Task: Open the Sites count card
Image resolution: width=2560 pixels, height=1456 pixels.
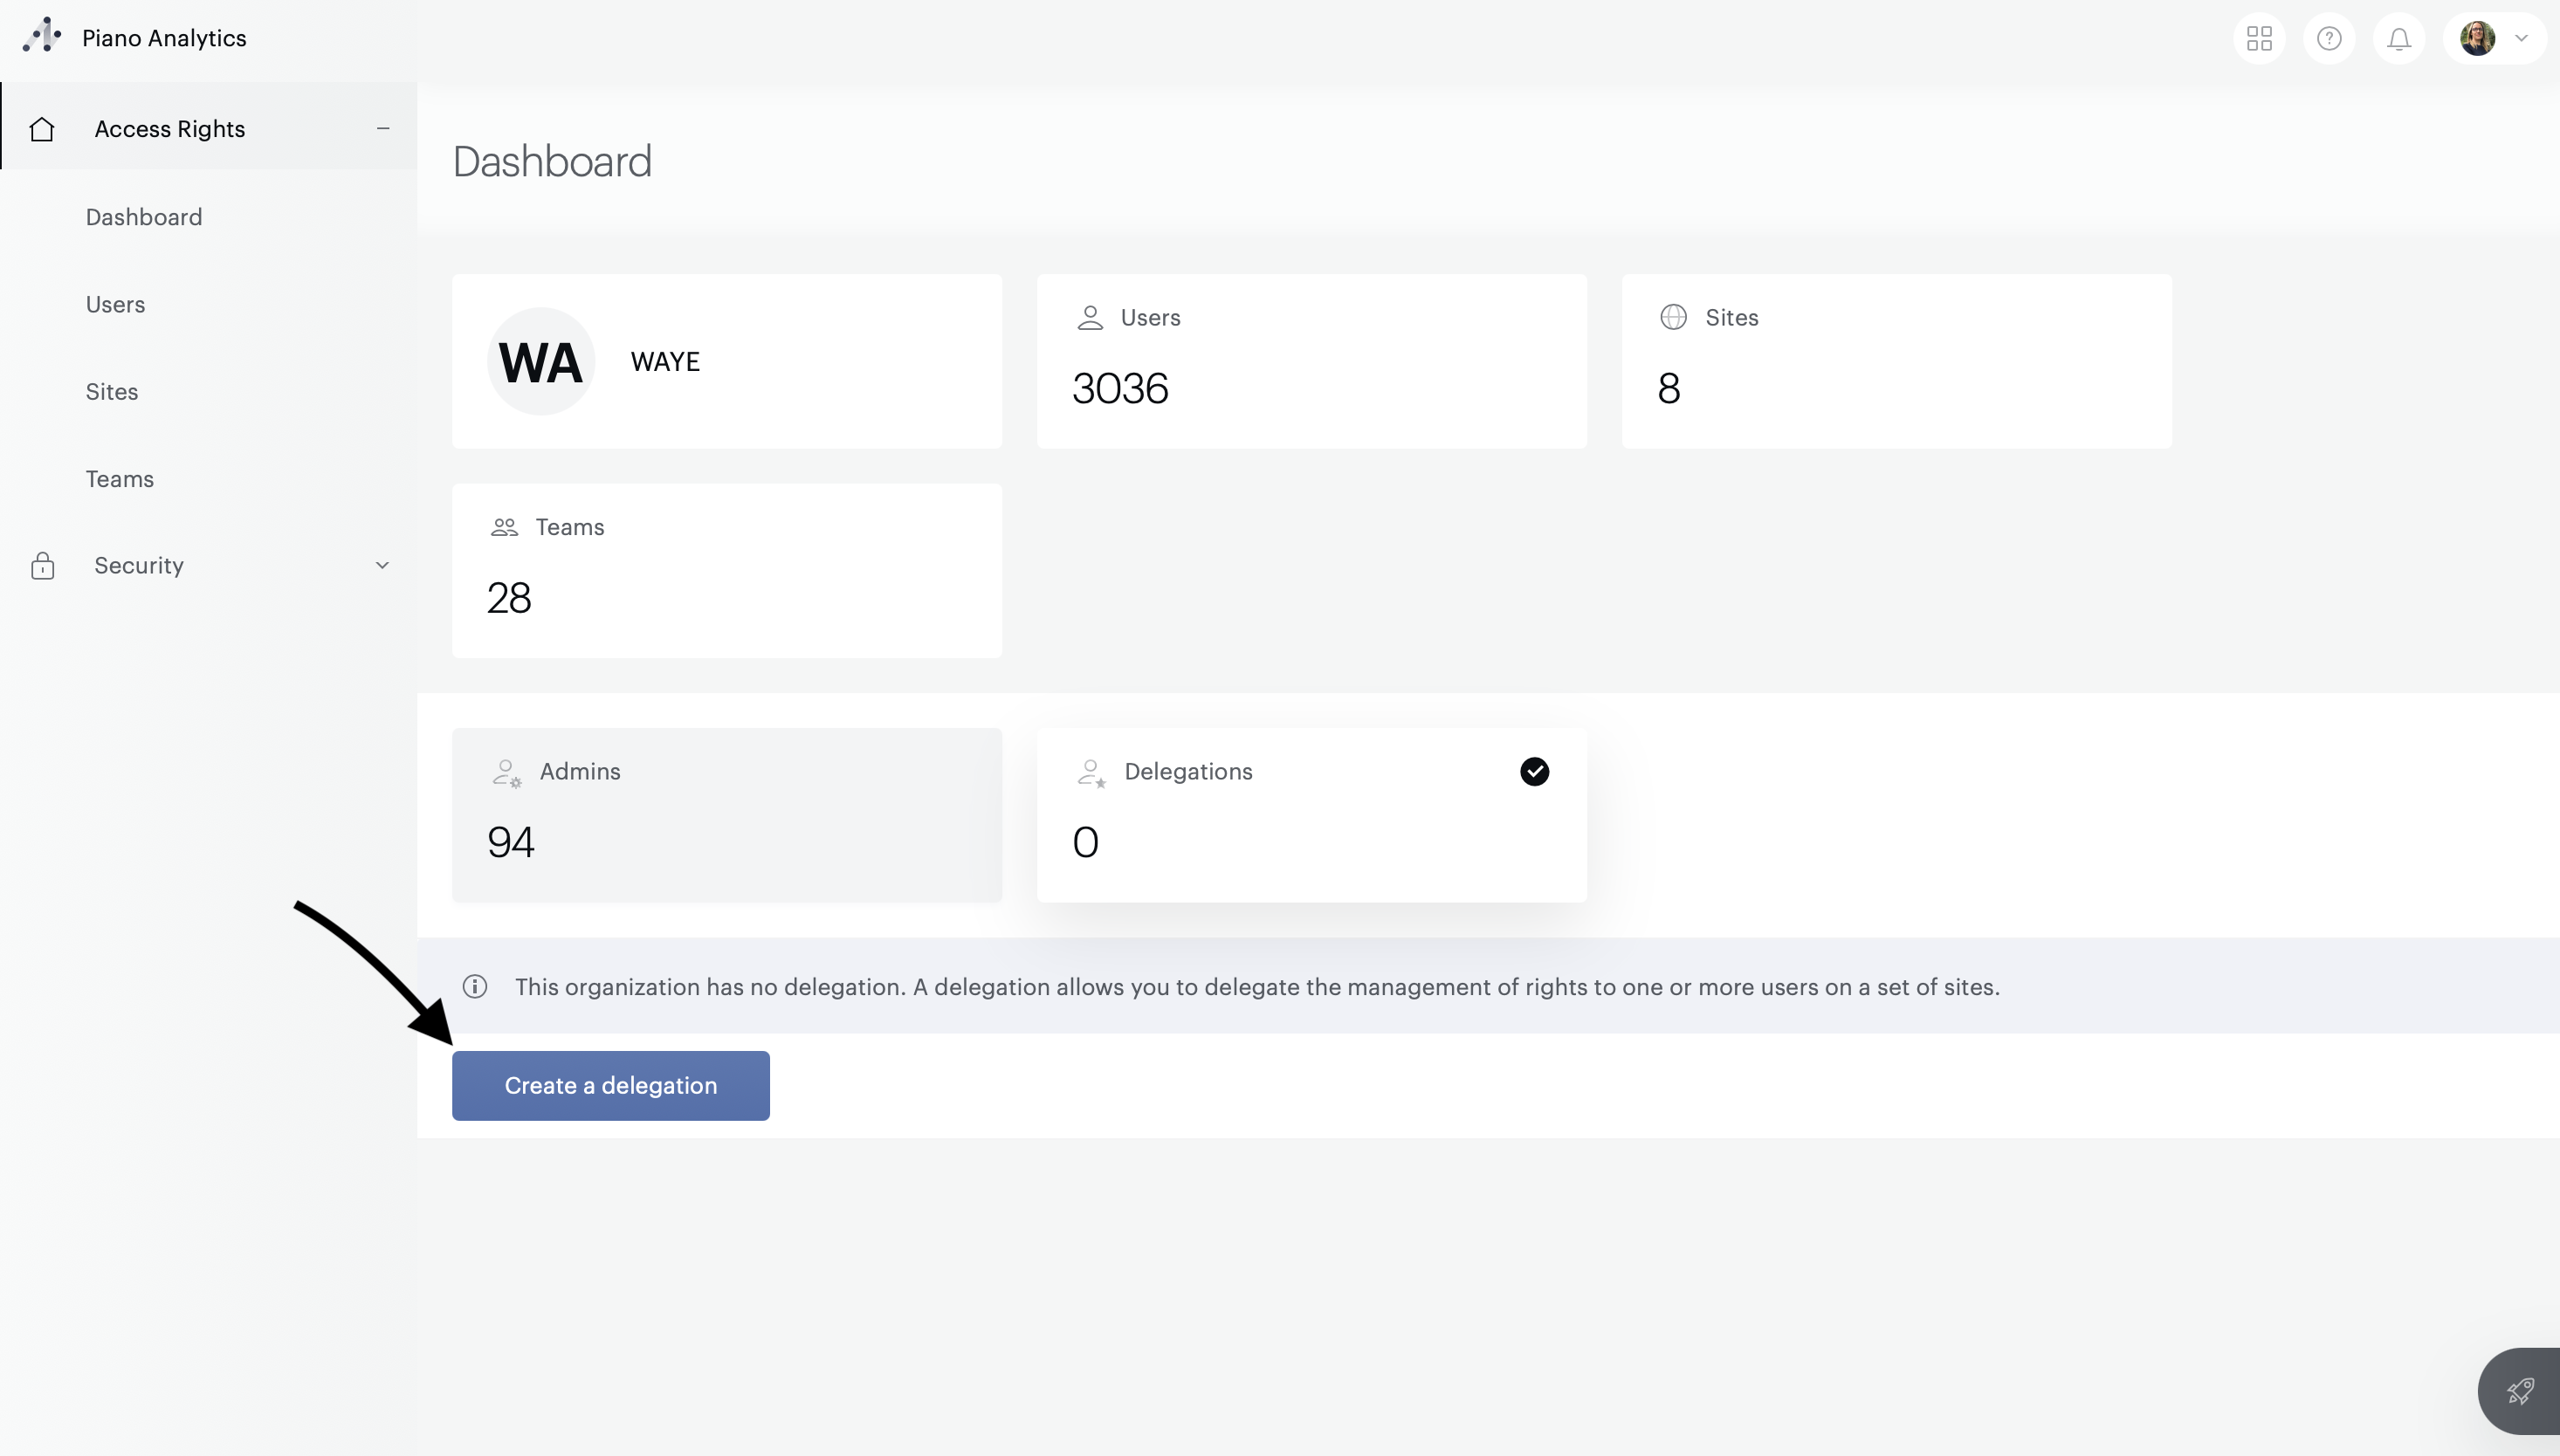Action: (1896, 361)
